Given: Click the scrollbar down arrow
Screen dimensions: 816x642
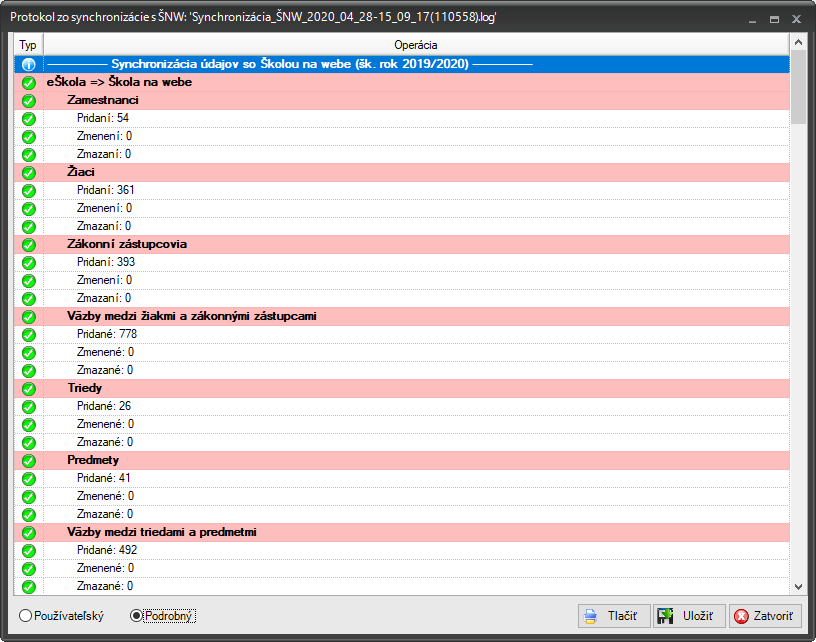Looking at the screenshot, I should [798, 586].
